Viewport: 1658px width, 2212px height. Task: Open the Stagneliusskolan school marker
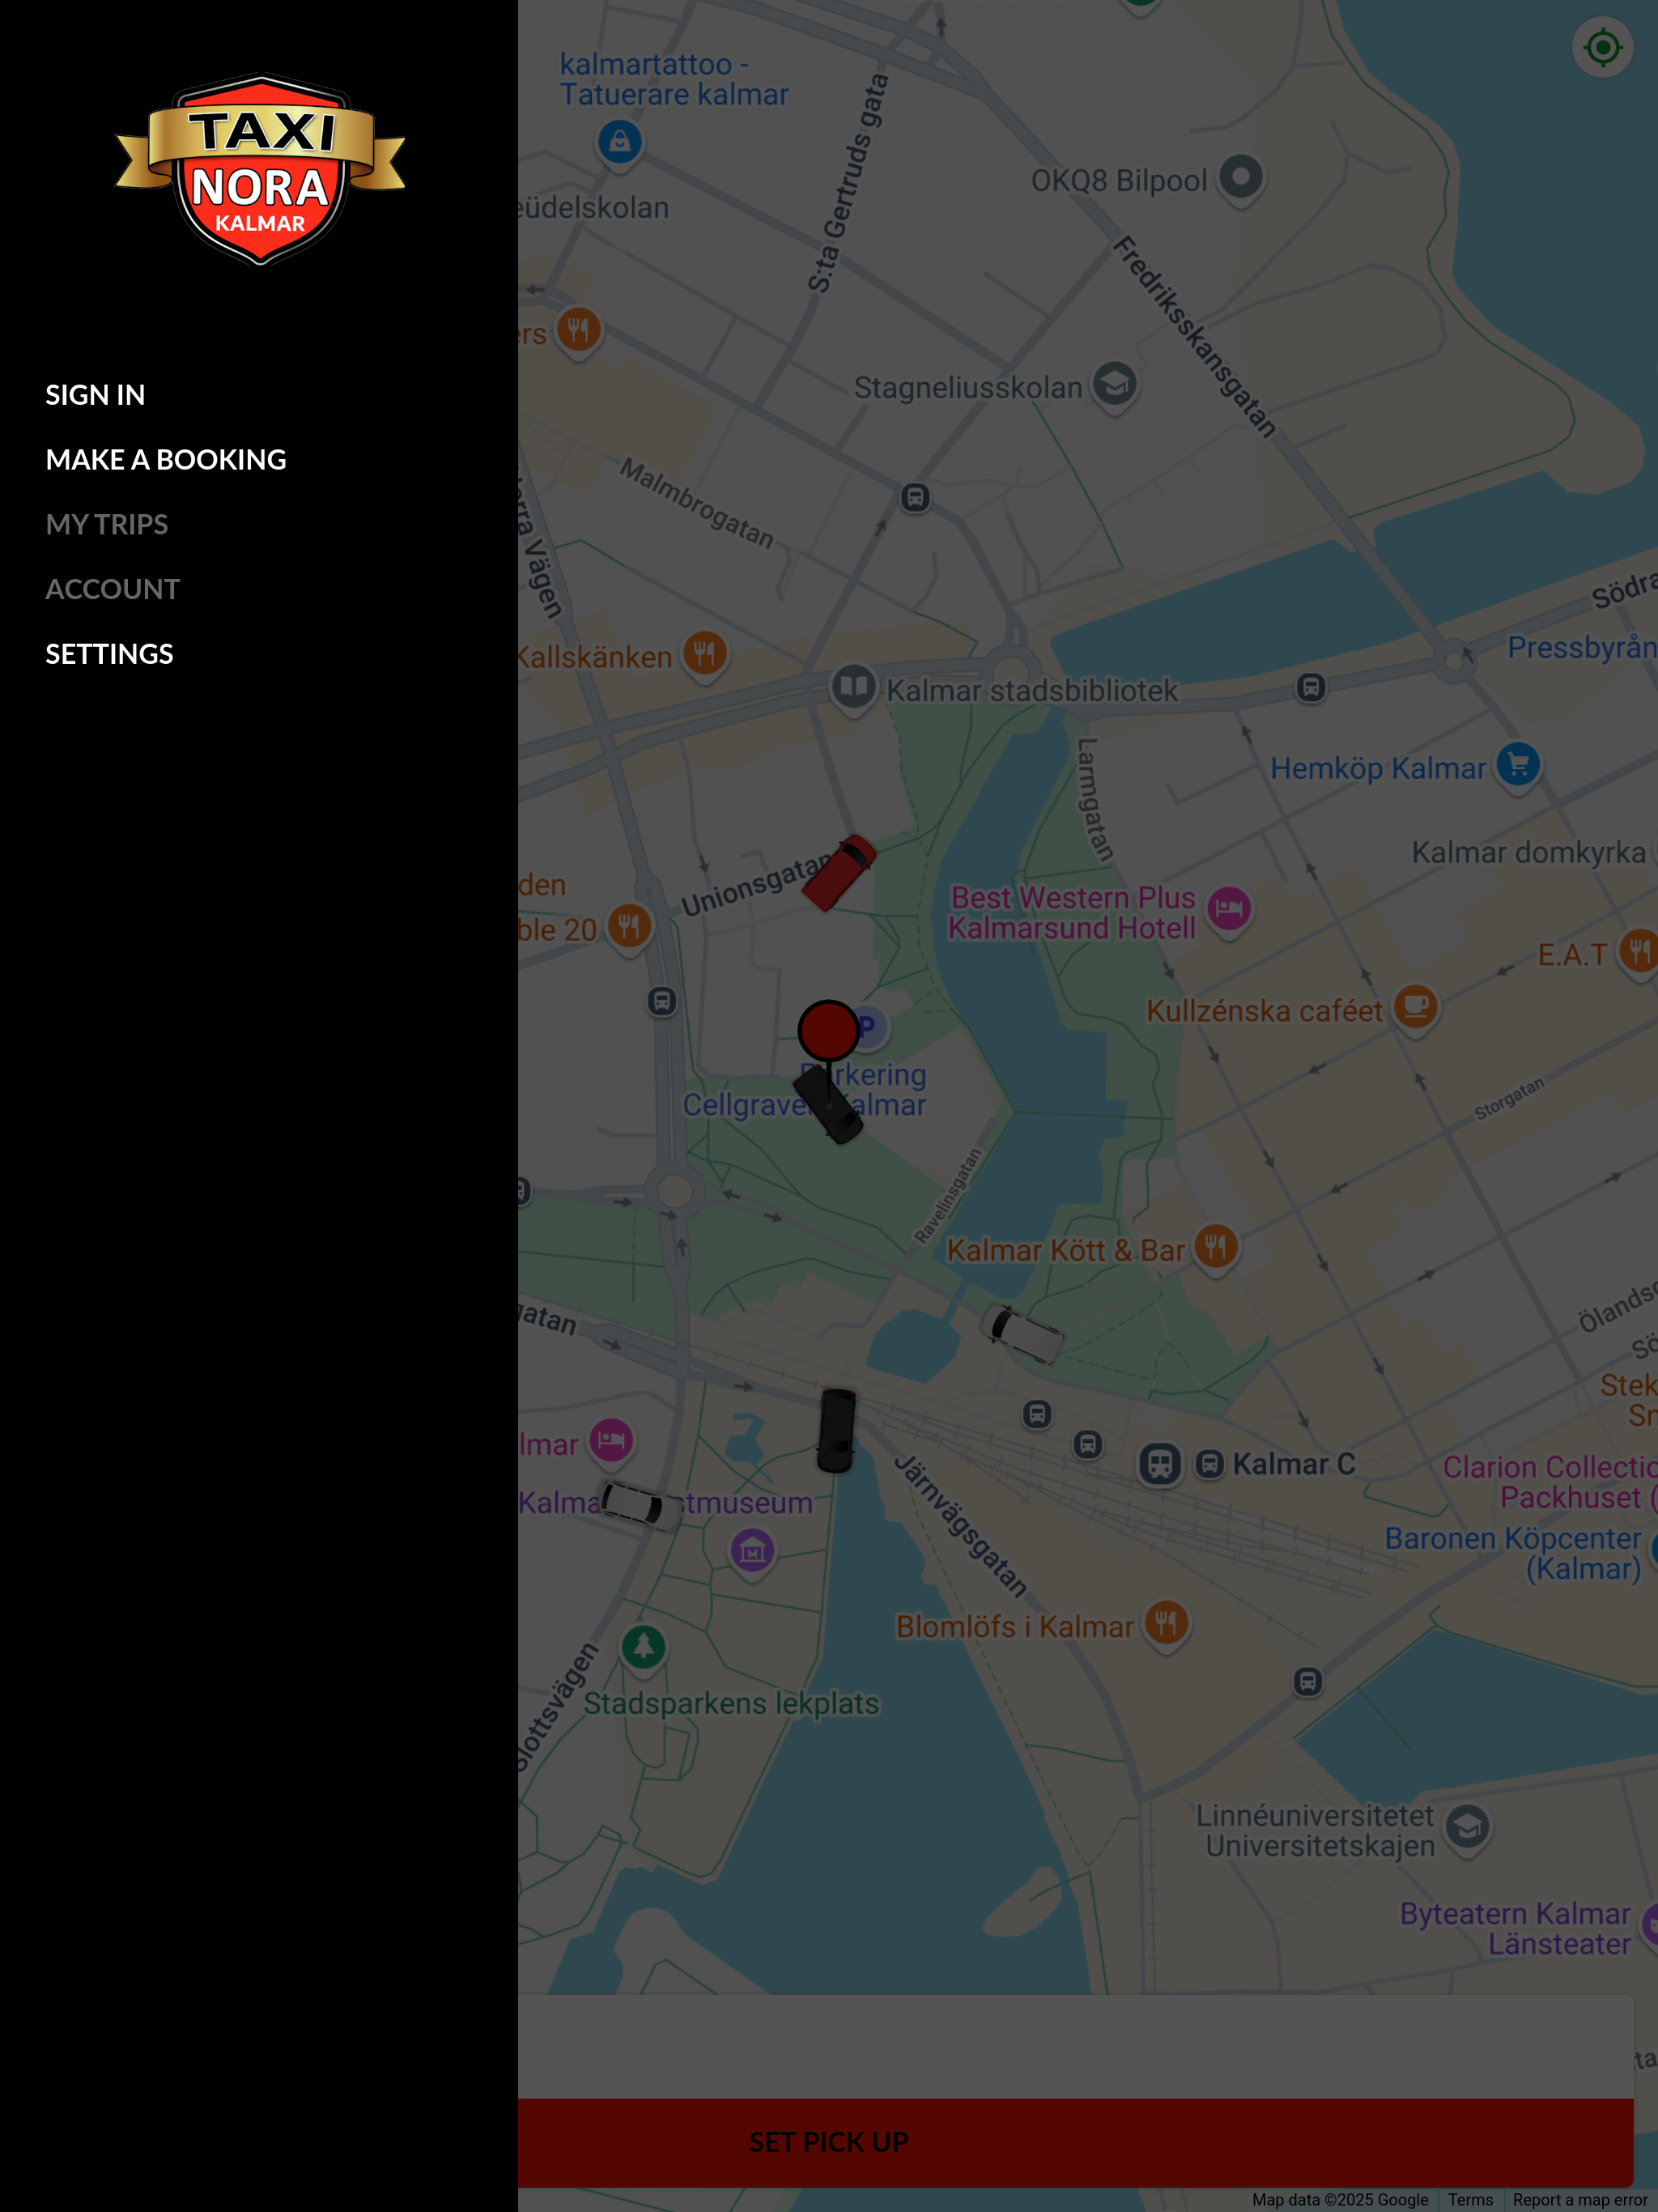(x=1115, y=384)
